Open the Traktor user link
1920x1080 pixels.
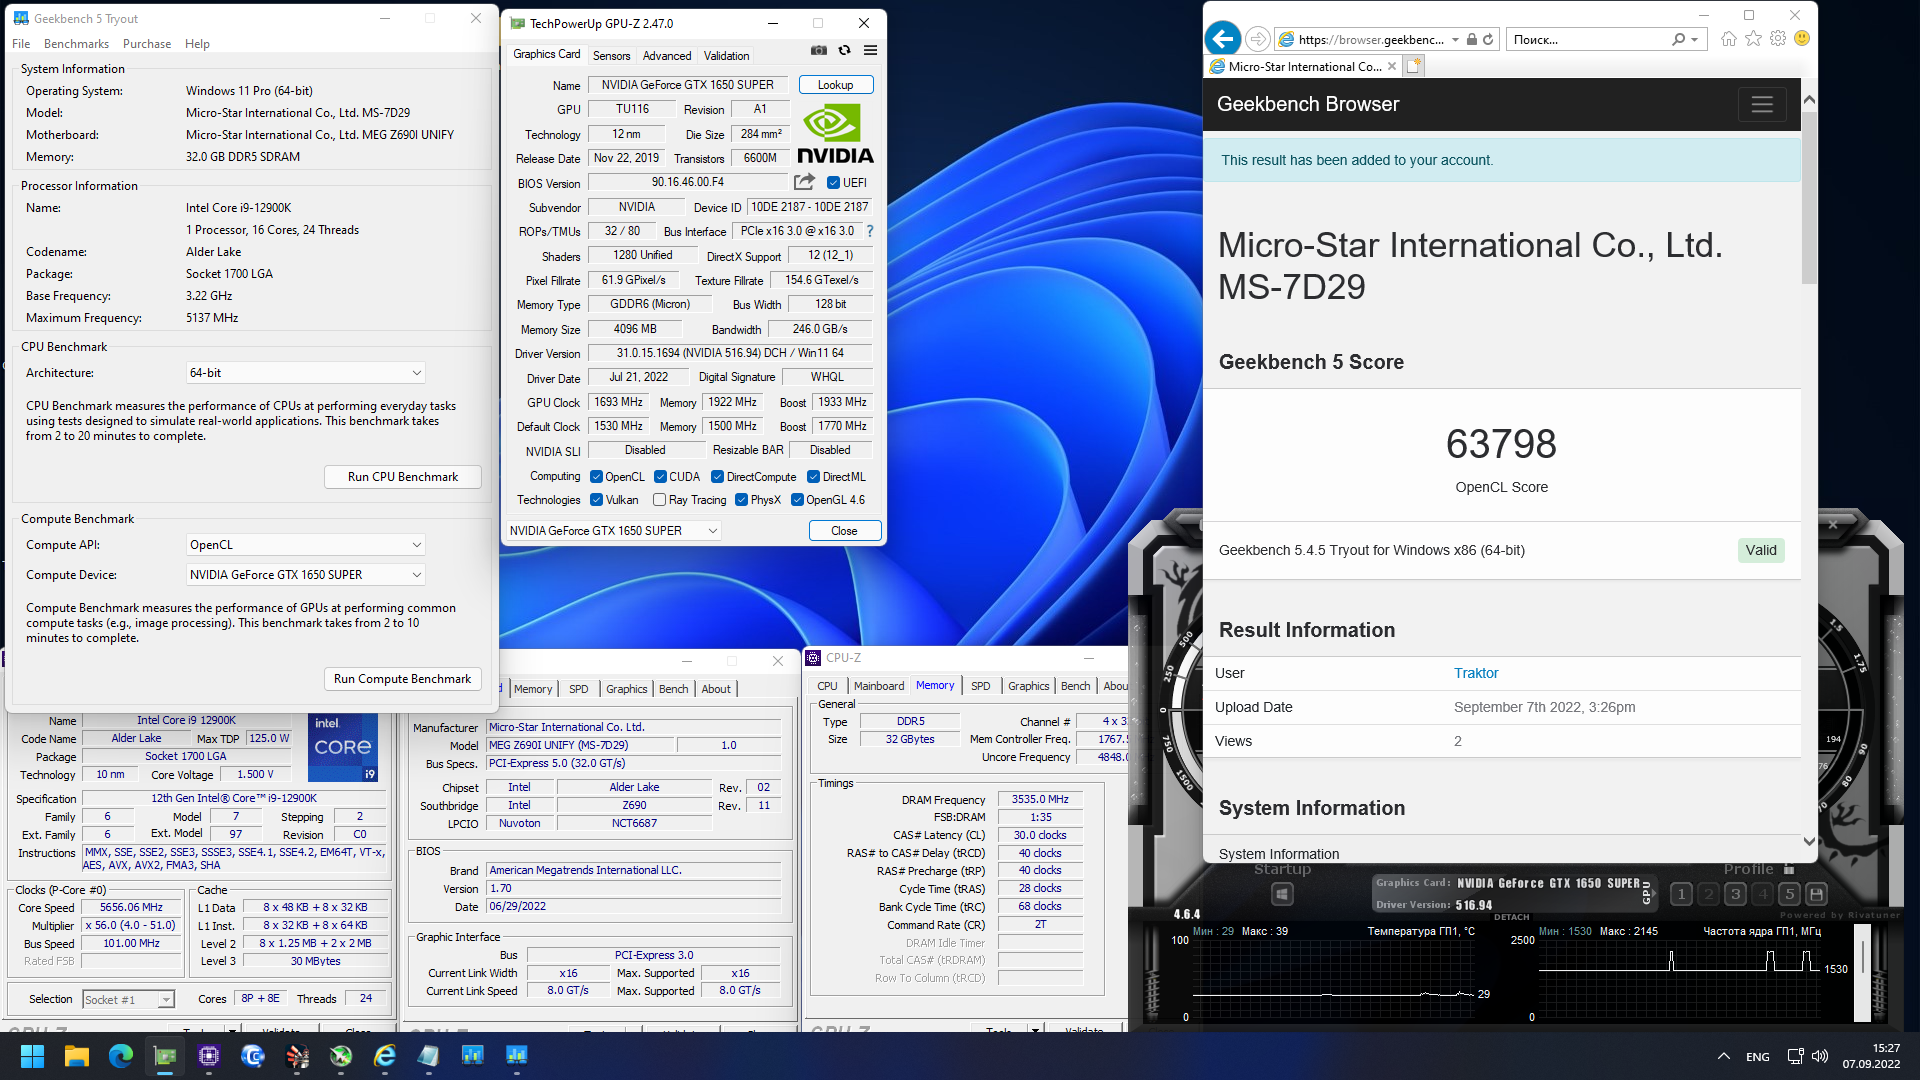(x=1476, y=673)
